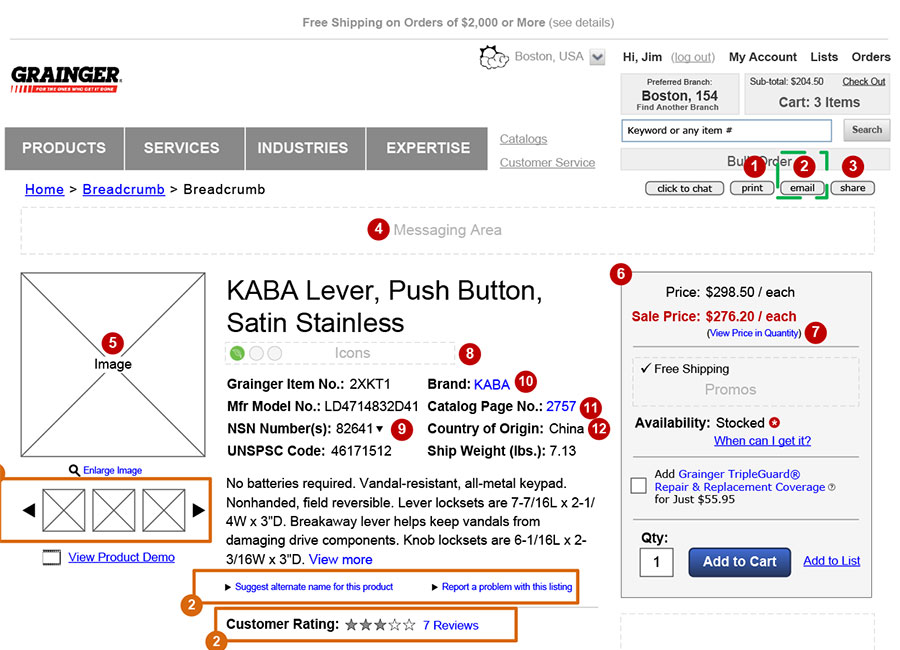Click the previous thumbnail left arrow
The width and height of the screenshot is (900, 650).
click(x=29, y=510)
